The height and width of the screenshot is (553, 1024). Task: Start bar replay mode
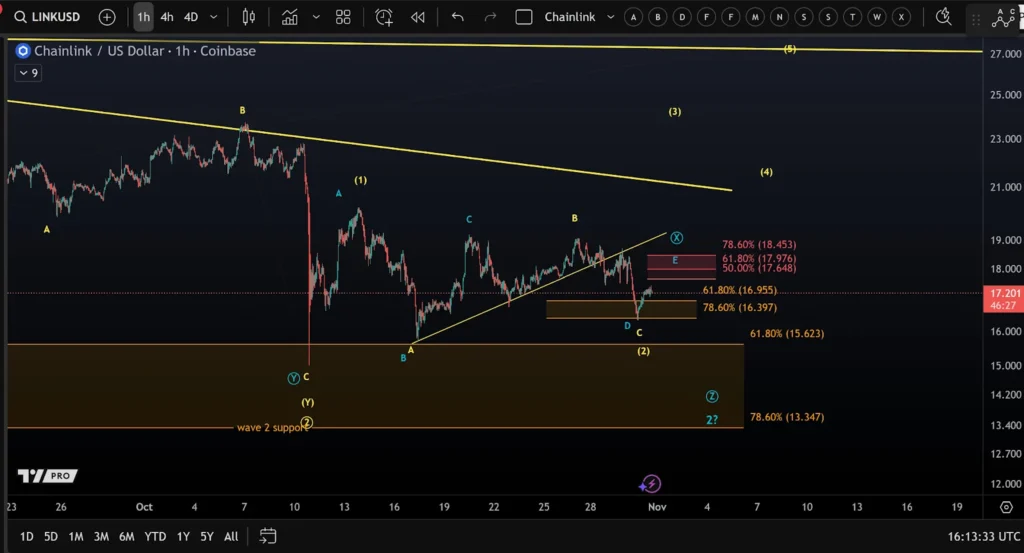[x=417, y=17]
